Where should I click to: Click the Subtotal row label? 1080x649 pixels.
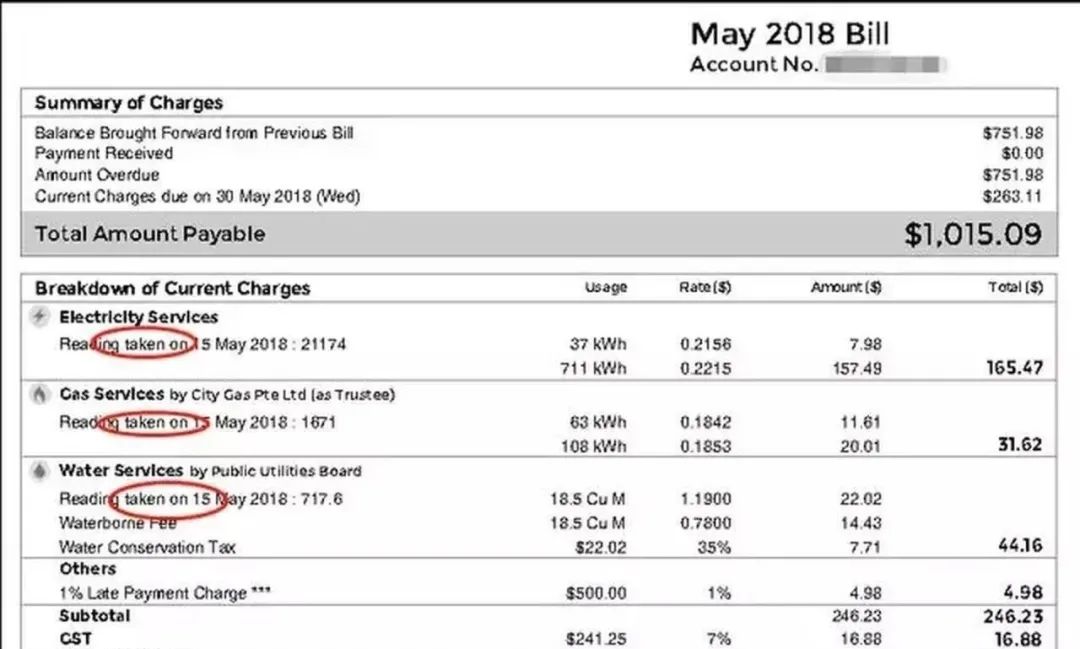coord(94,616)
